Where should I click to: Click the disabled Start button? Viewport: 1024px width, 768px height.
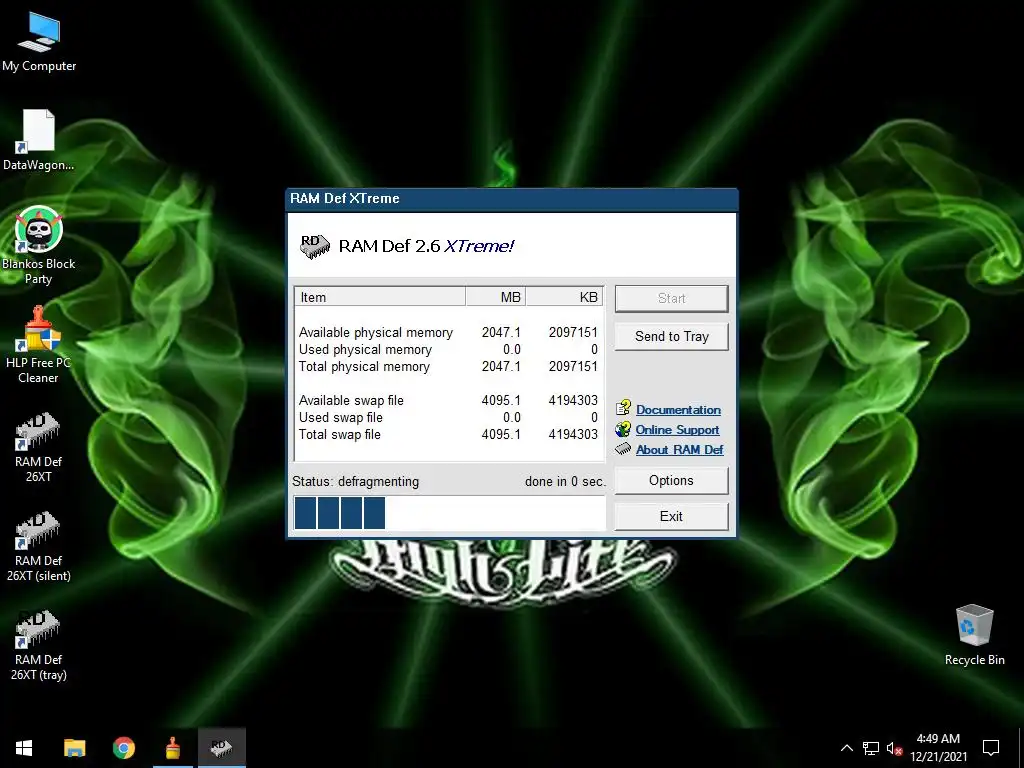(x=671, y=298)
